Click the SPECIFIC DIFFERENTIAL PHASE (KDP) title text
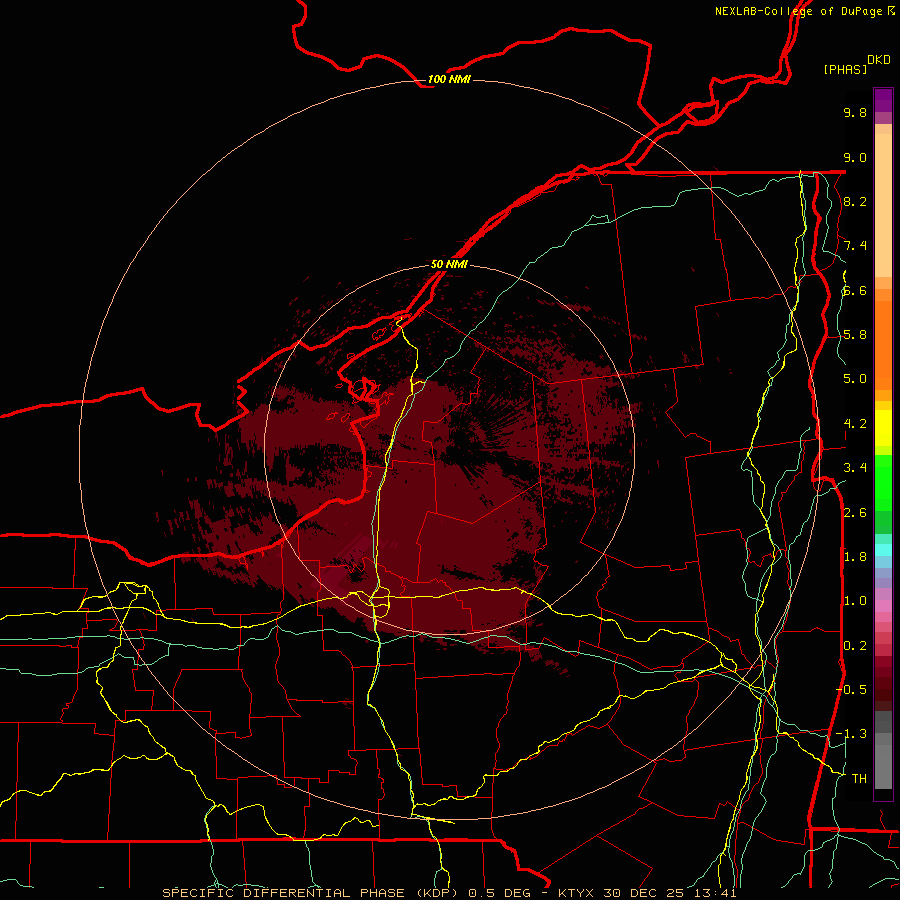This screenshot has height=900, width=900. 309,893
